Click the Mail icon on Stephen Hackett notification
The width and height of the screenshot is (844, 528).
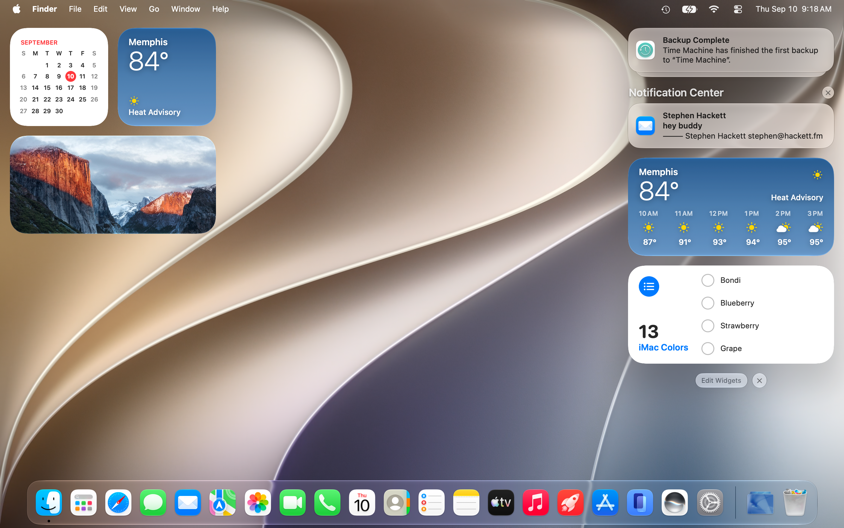pos(645,126)
